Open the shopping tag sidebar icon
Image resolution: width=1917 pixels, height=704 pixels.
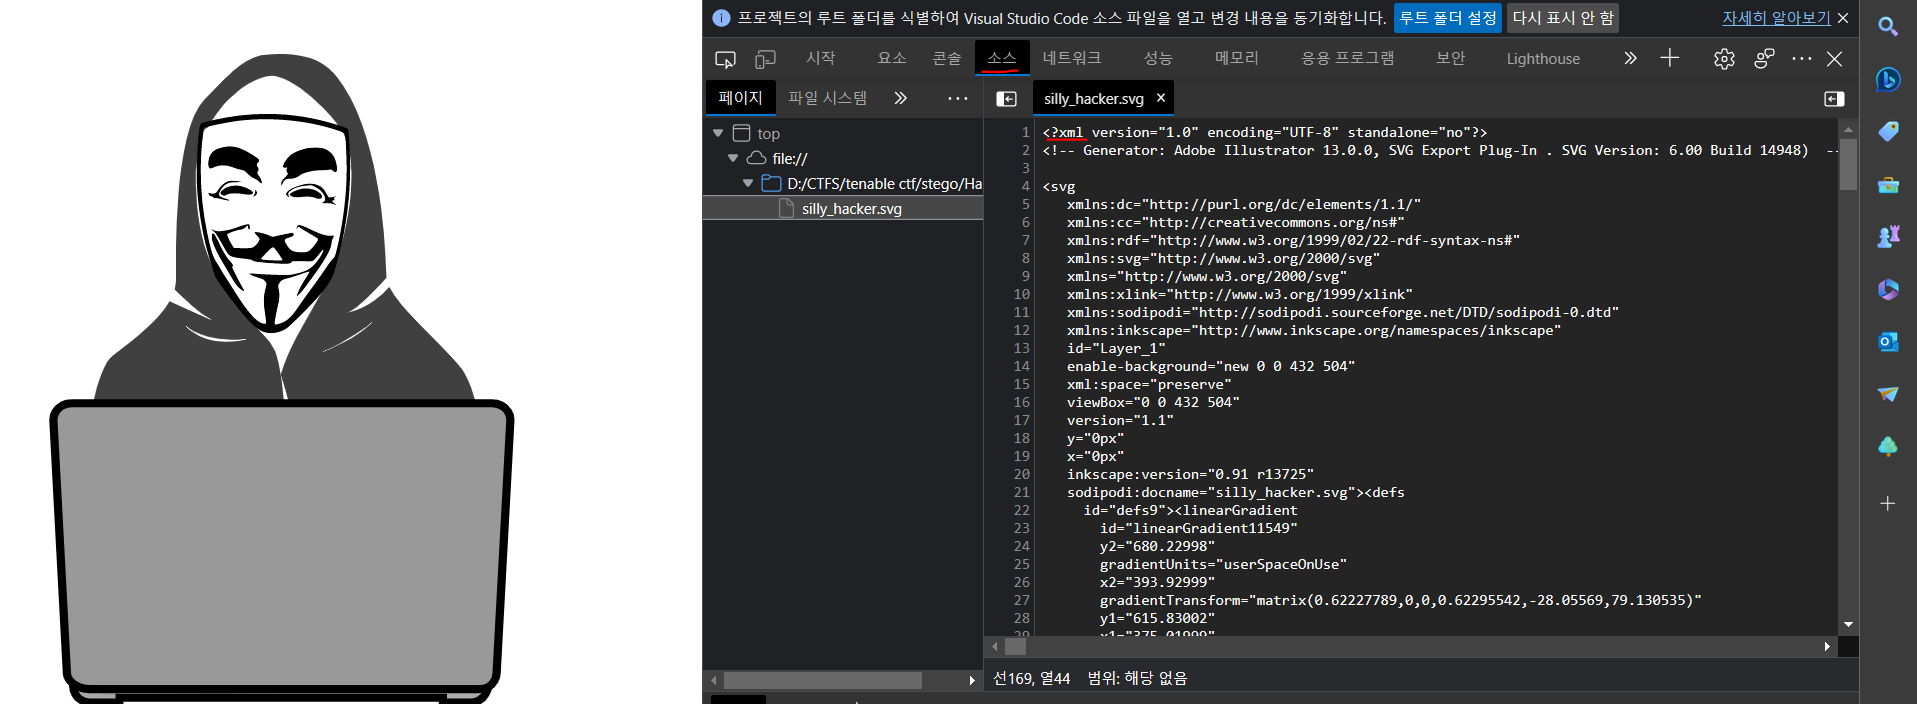1888,132
